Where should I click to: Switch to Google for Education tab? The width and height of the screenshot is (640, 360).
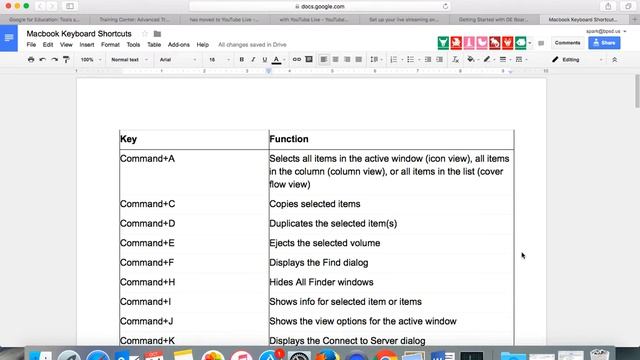(44, 19)
